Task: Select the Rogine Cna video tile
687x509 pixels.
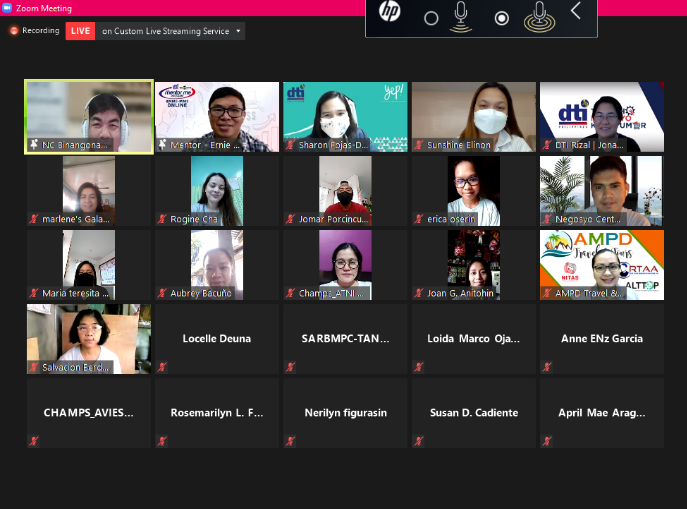Action: click(x=217, y=190)
